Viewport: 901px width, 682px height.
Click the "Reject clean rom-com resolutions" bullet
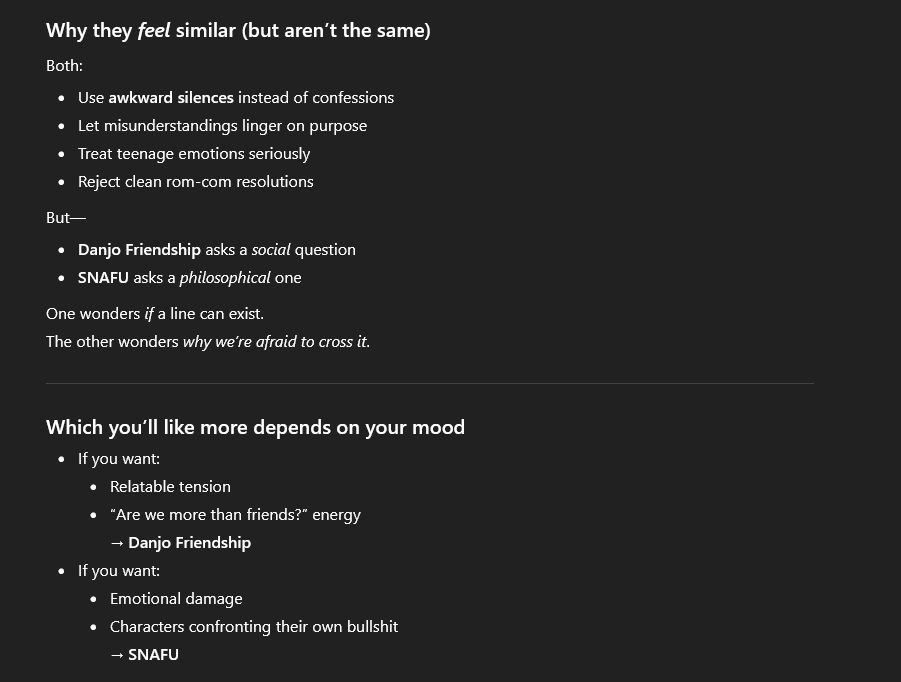click(x=196, y=182)
